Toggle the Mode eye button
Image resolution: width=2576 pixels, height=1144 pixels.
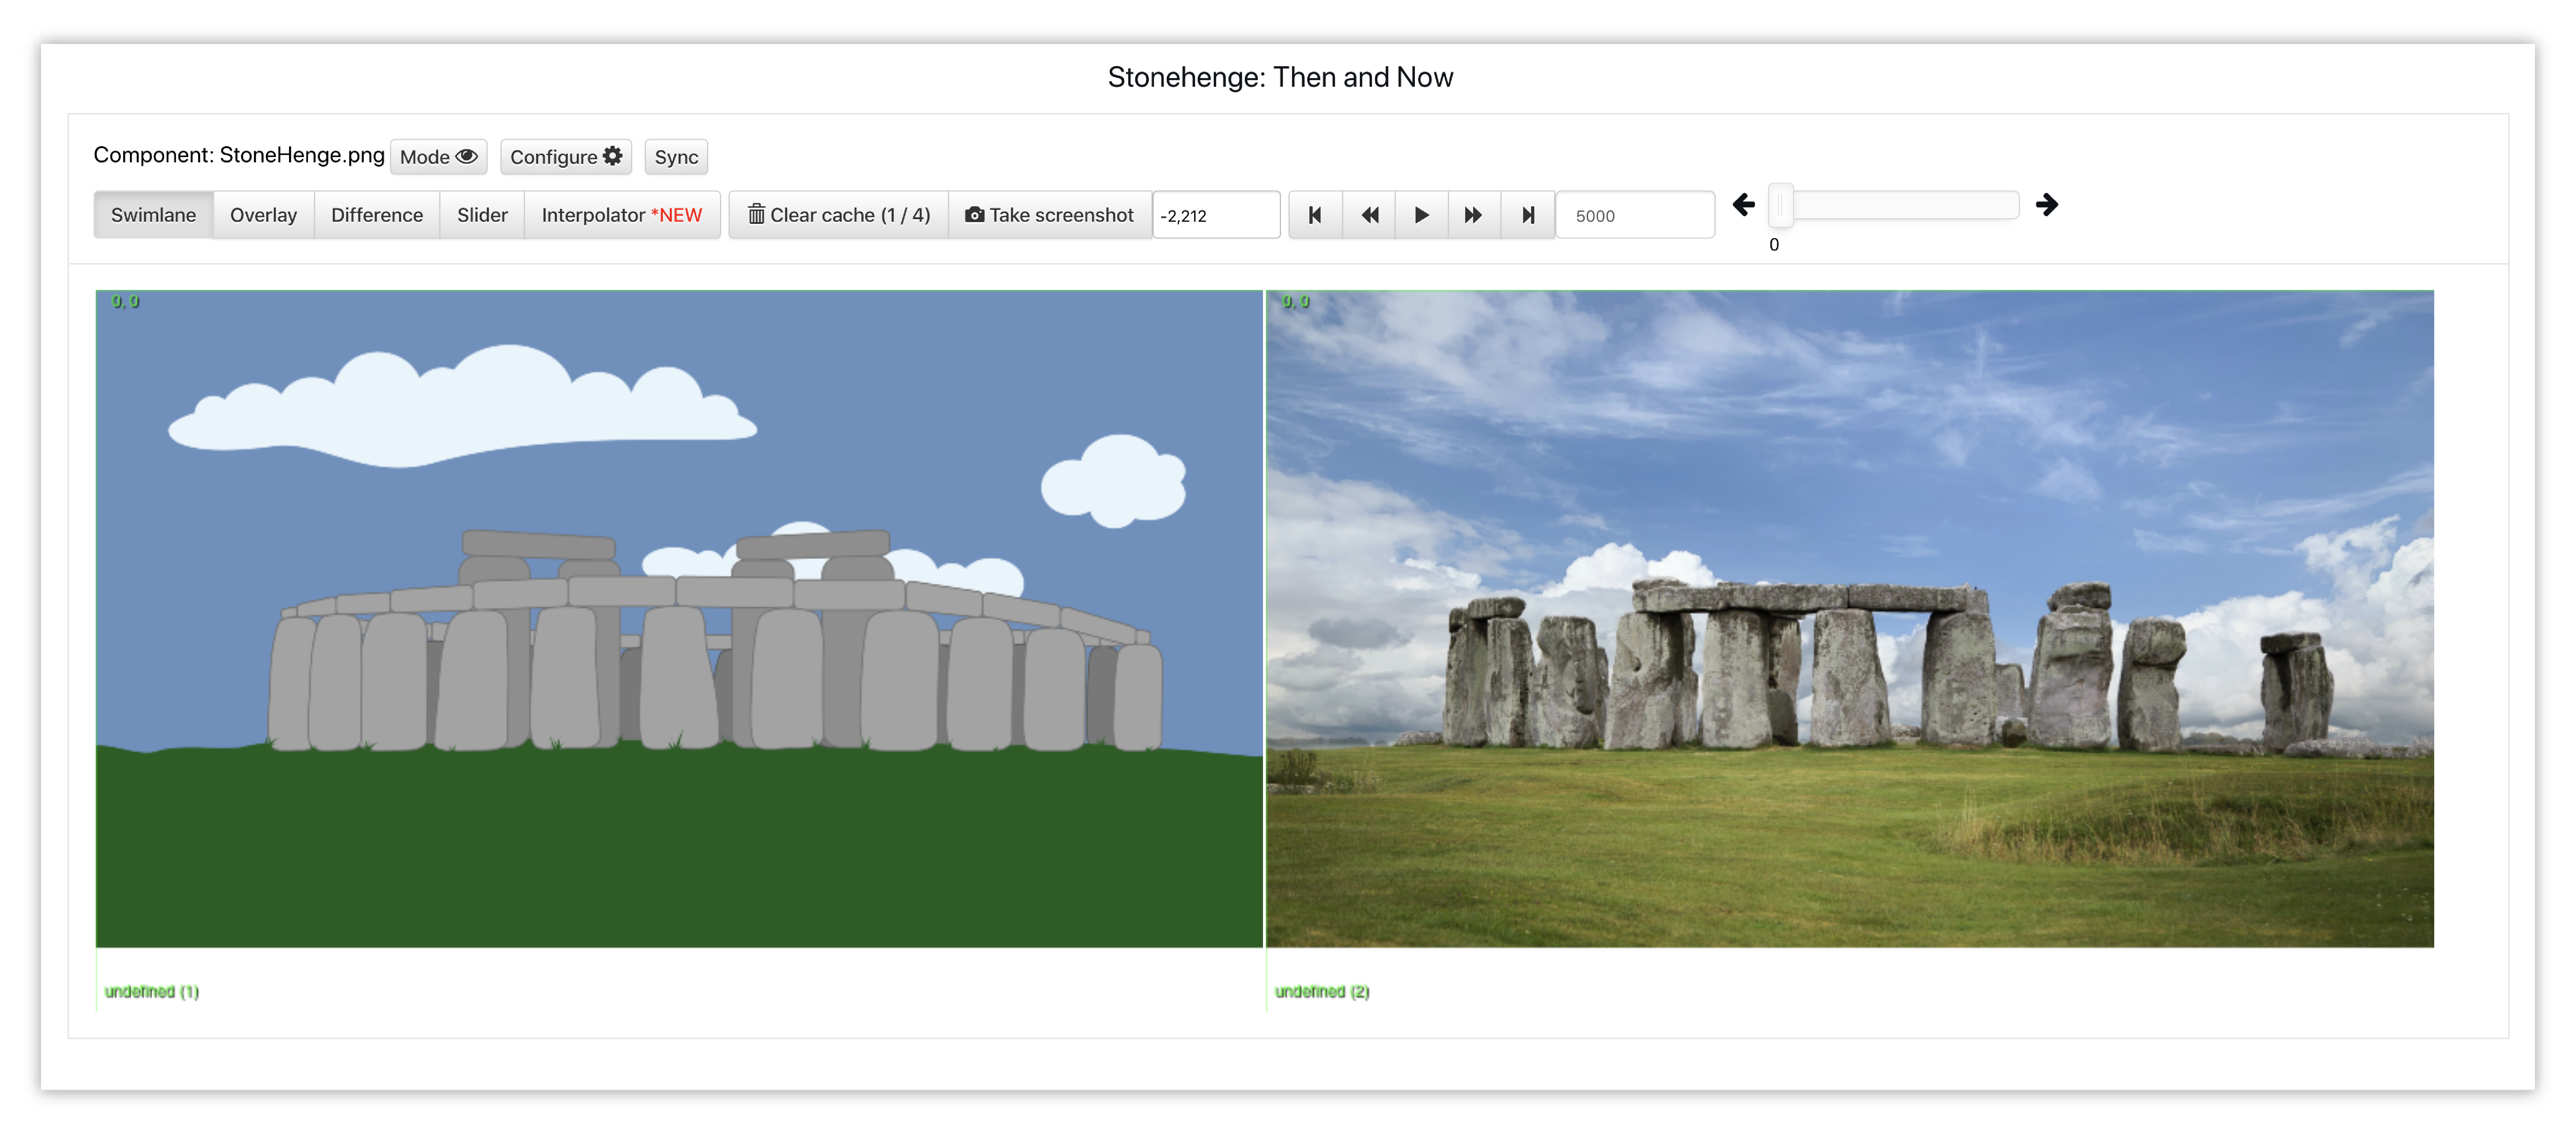point(438,157)
